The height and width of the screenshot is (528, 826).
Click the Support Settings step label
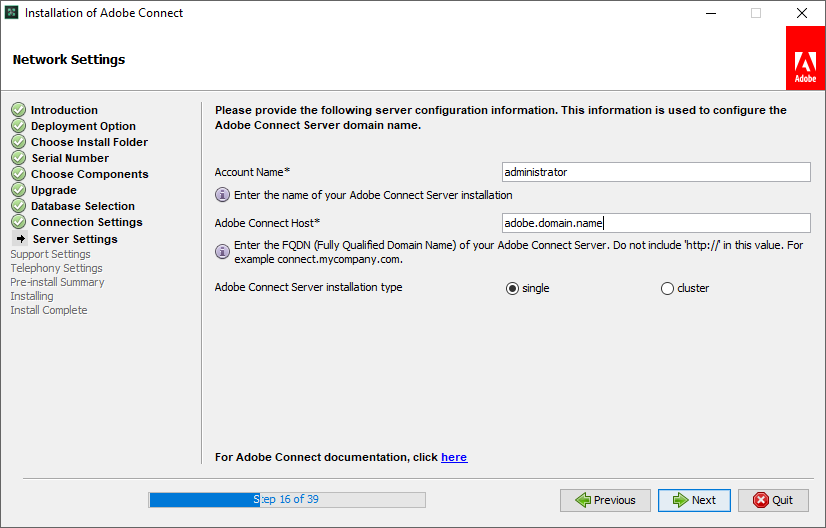point(51,254)
